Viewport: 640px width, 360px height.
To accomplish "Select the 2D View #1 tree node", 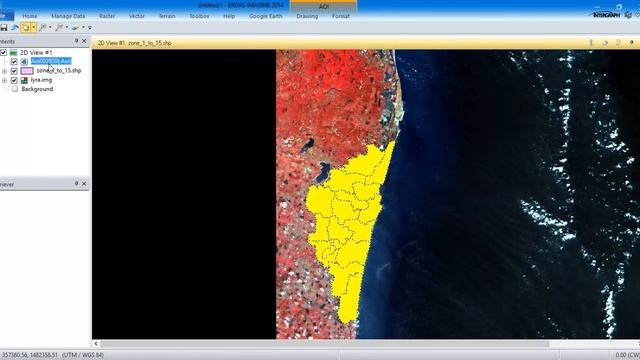I will click(x=36, y=52).
